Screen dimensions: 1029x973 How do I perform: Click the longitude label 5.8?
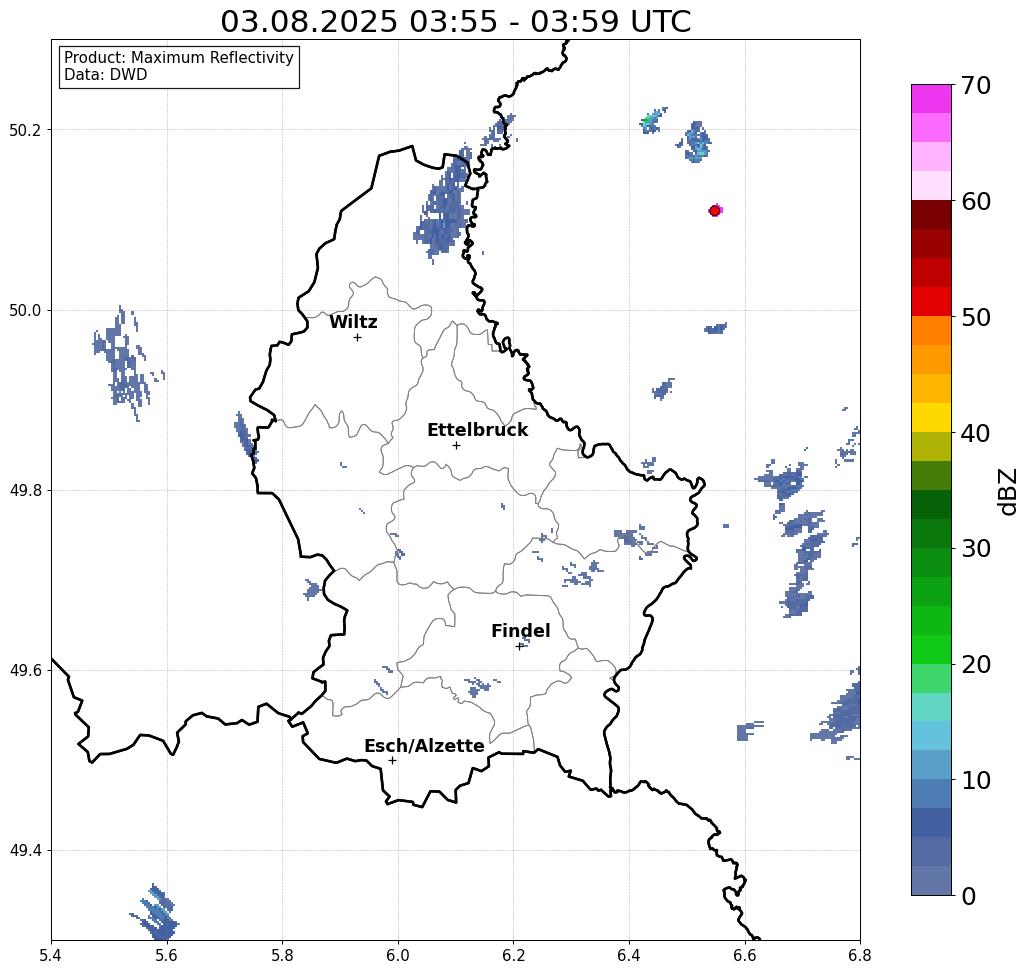(x=282, y=955)
